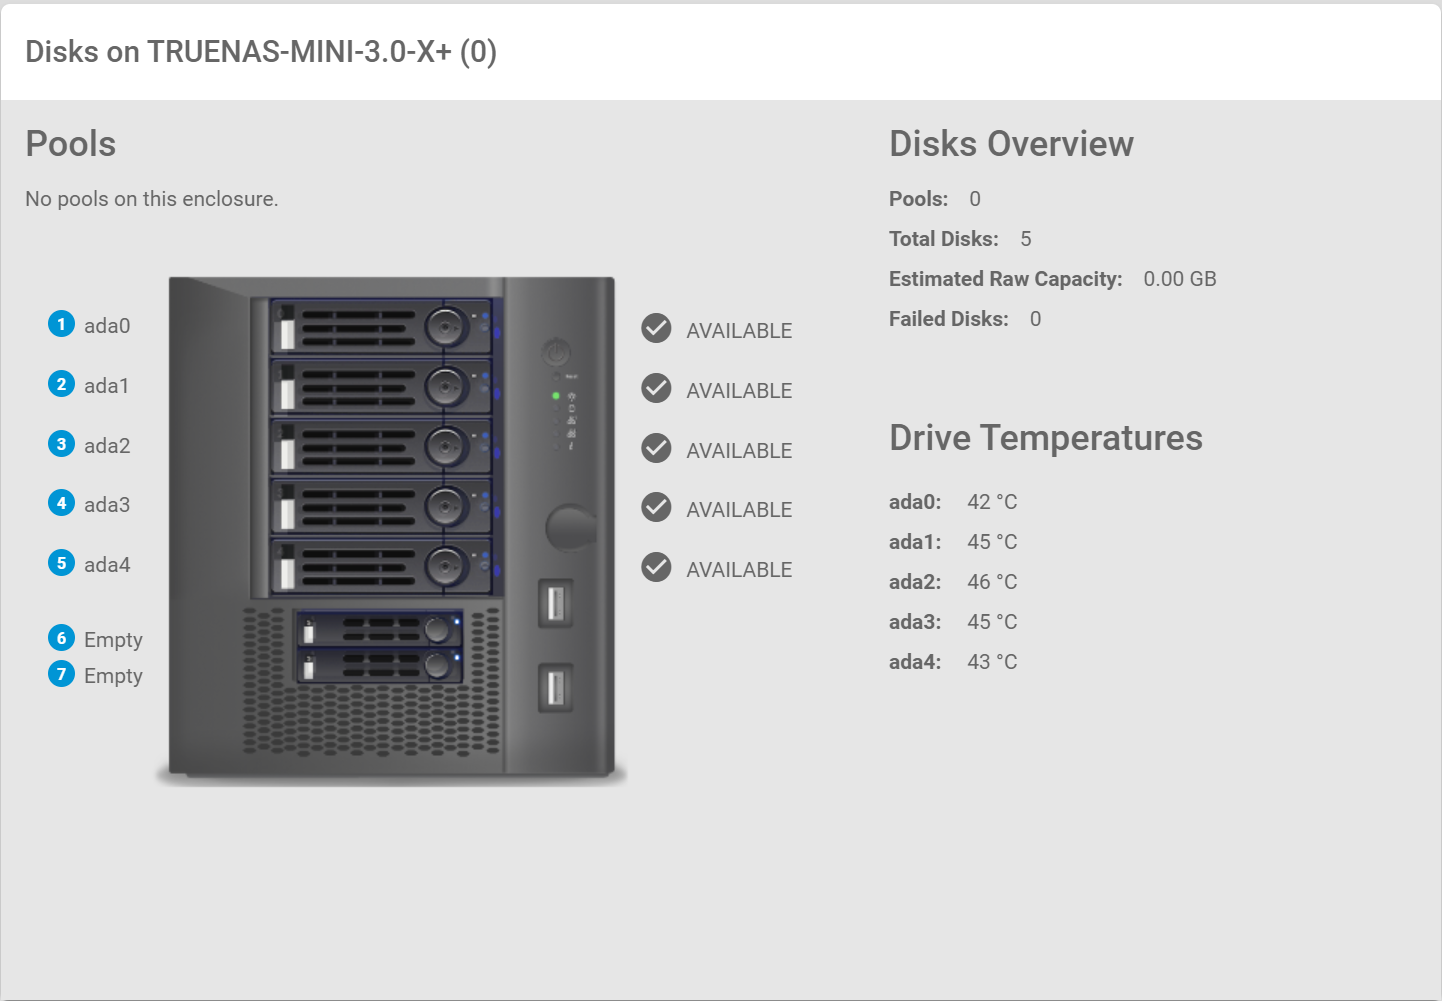This screenshot has width=1442, height=1001.
Task: Click the upper USB port on enclosure
Action: tap(555, 603)
